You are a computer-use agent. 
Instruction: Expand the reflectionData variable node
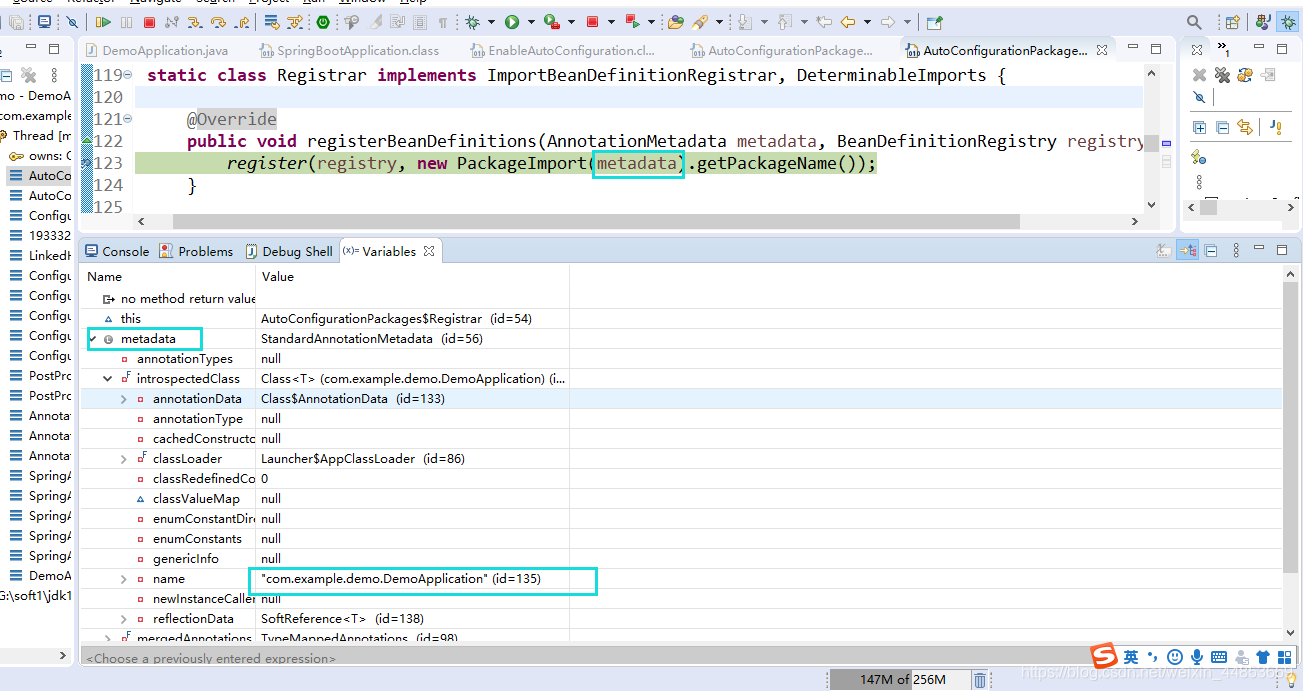(124, 619)
